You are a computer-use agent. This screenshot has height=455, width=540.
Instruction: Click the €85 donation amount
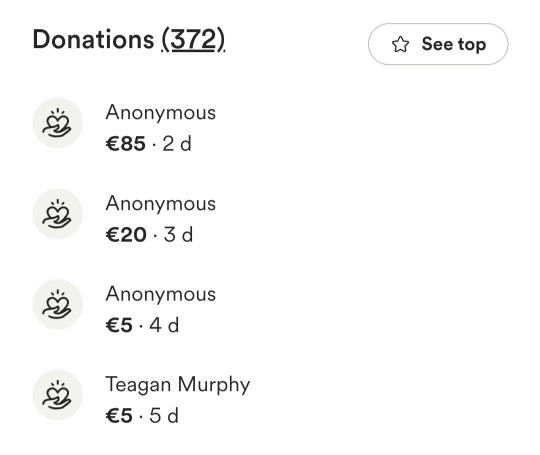point(126,144)
